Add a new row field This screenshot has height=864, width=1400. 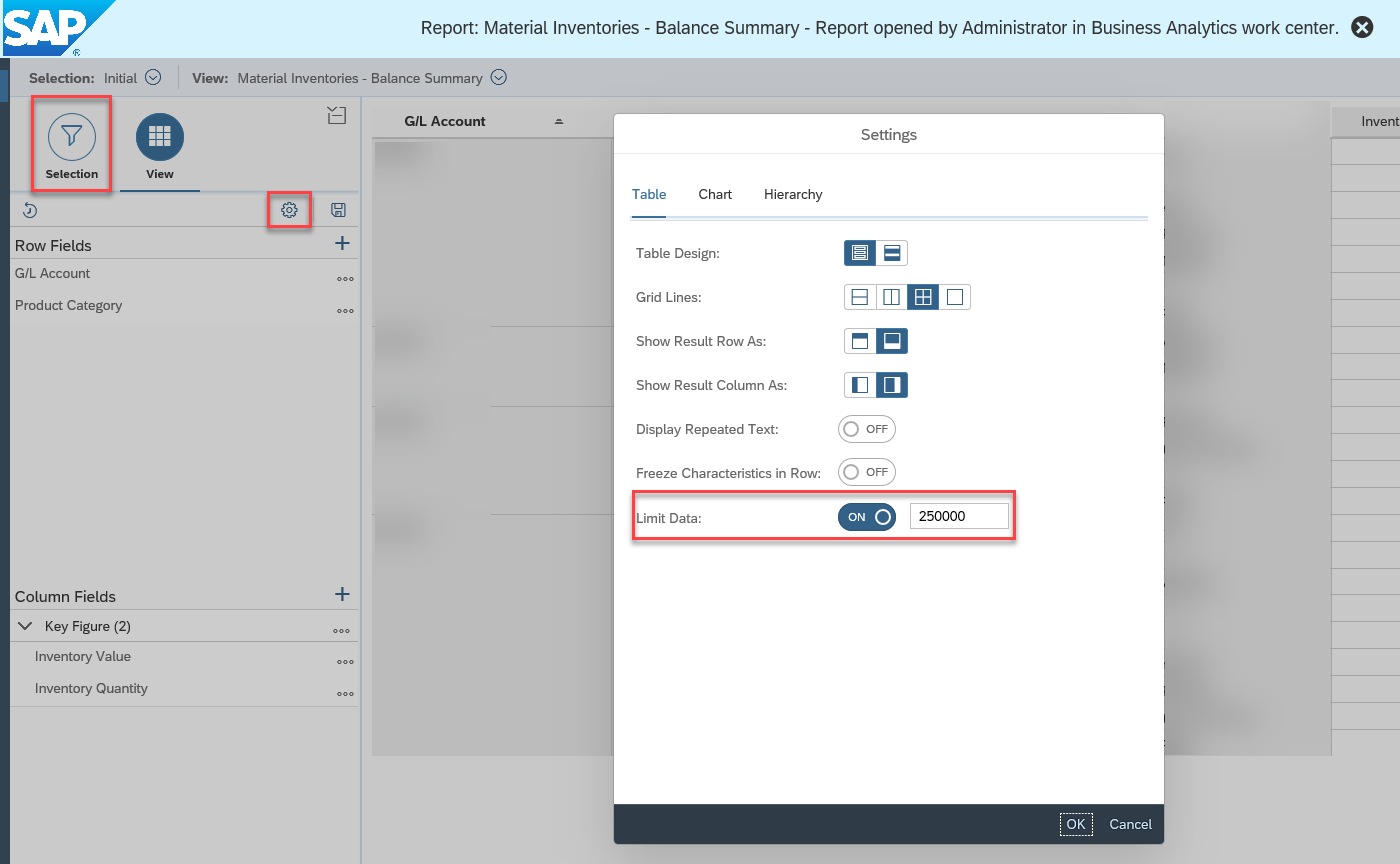(342, 243)
